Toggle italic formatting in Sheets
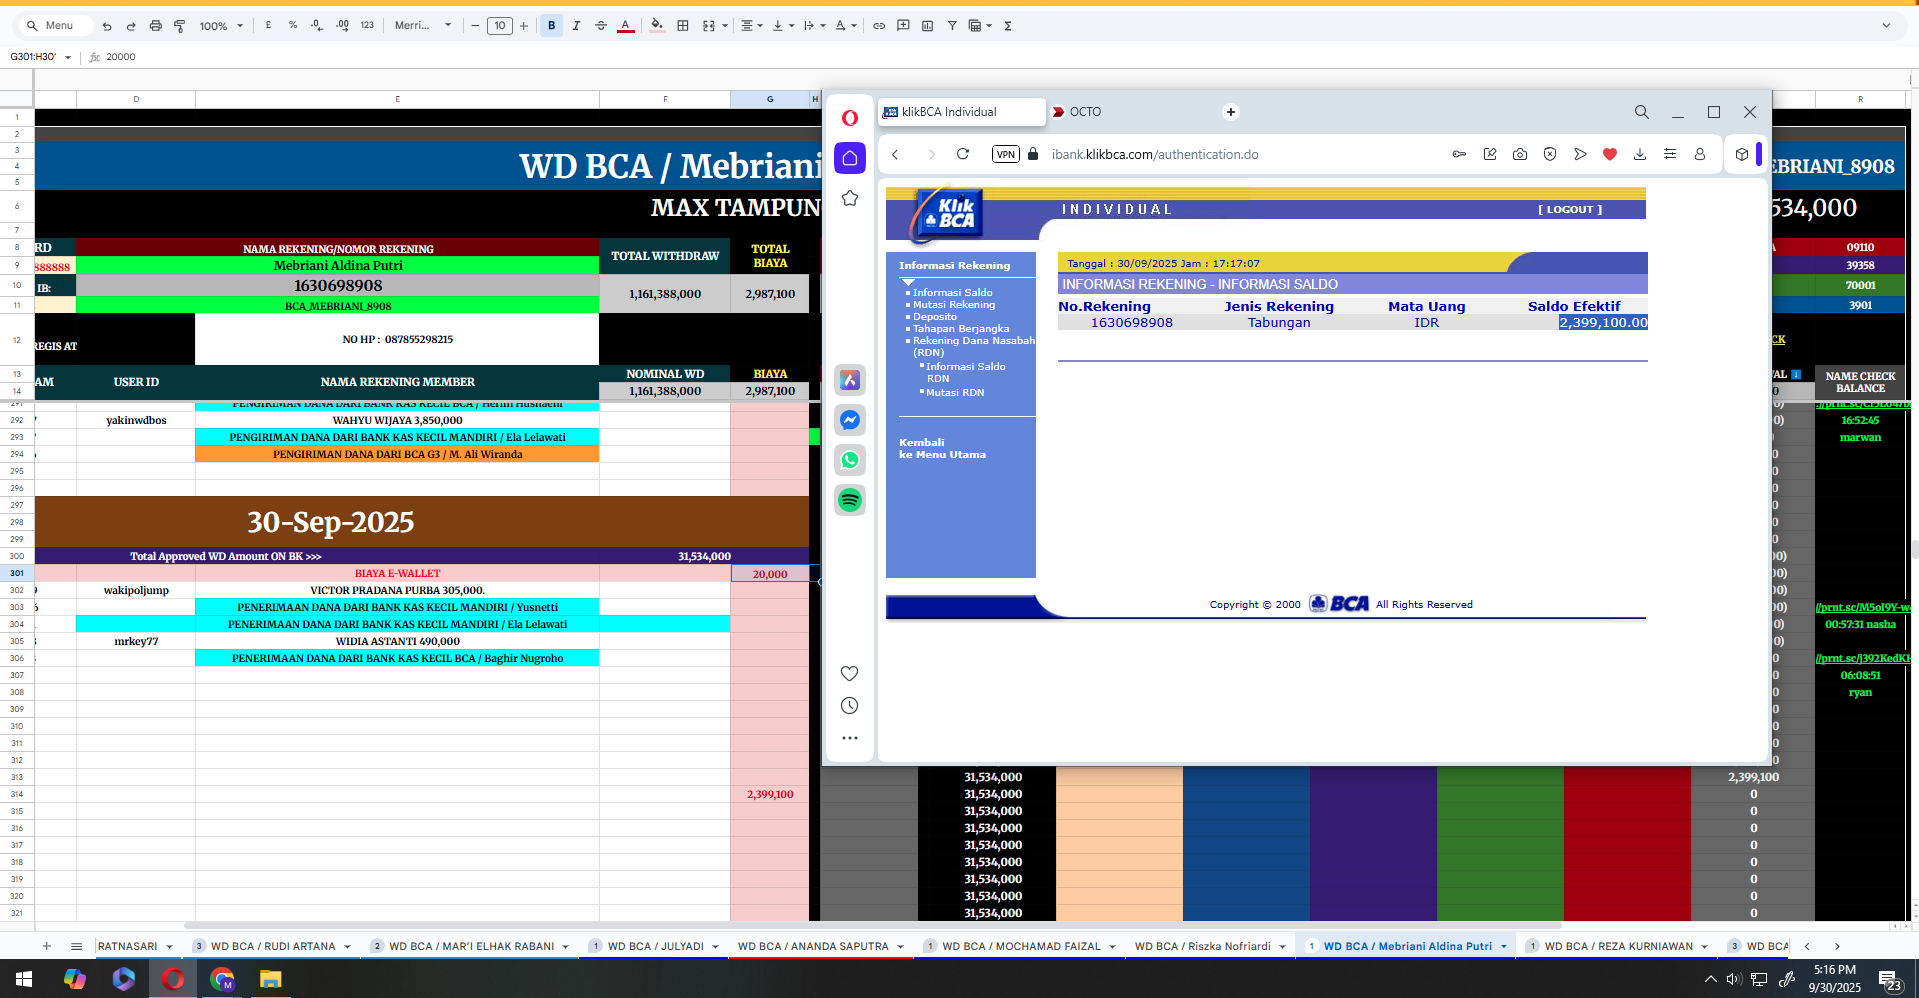 576,26
